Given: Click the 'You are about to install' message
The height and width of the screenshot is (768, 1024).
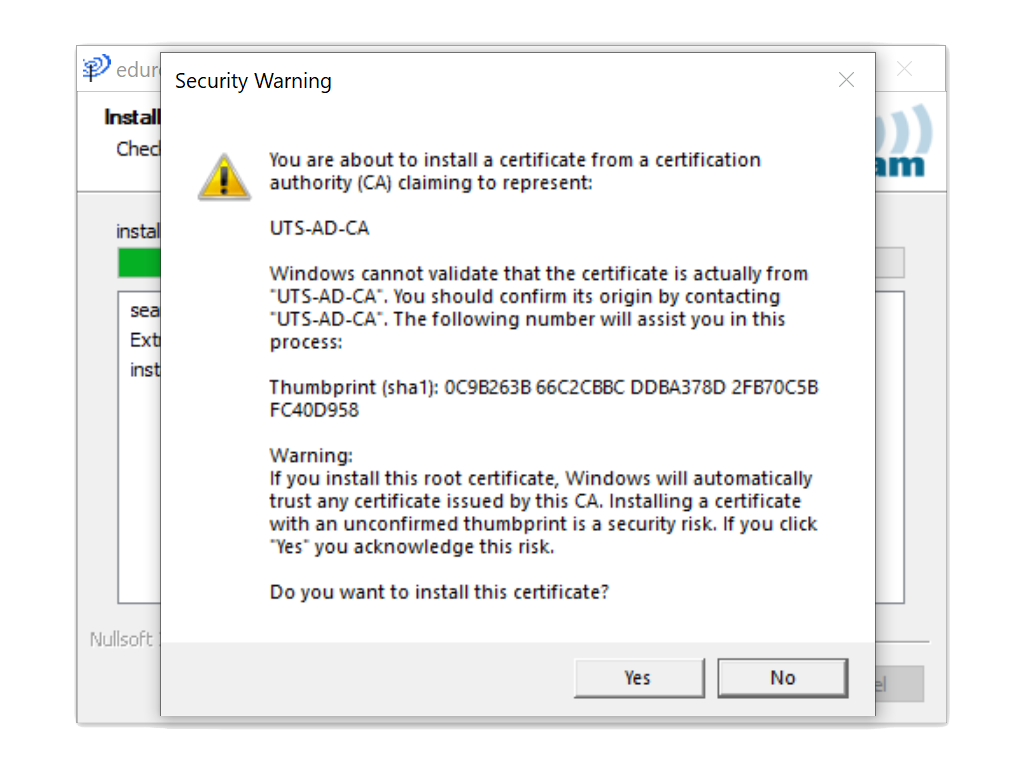Looking at the screenshot, I should 515,171.
